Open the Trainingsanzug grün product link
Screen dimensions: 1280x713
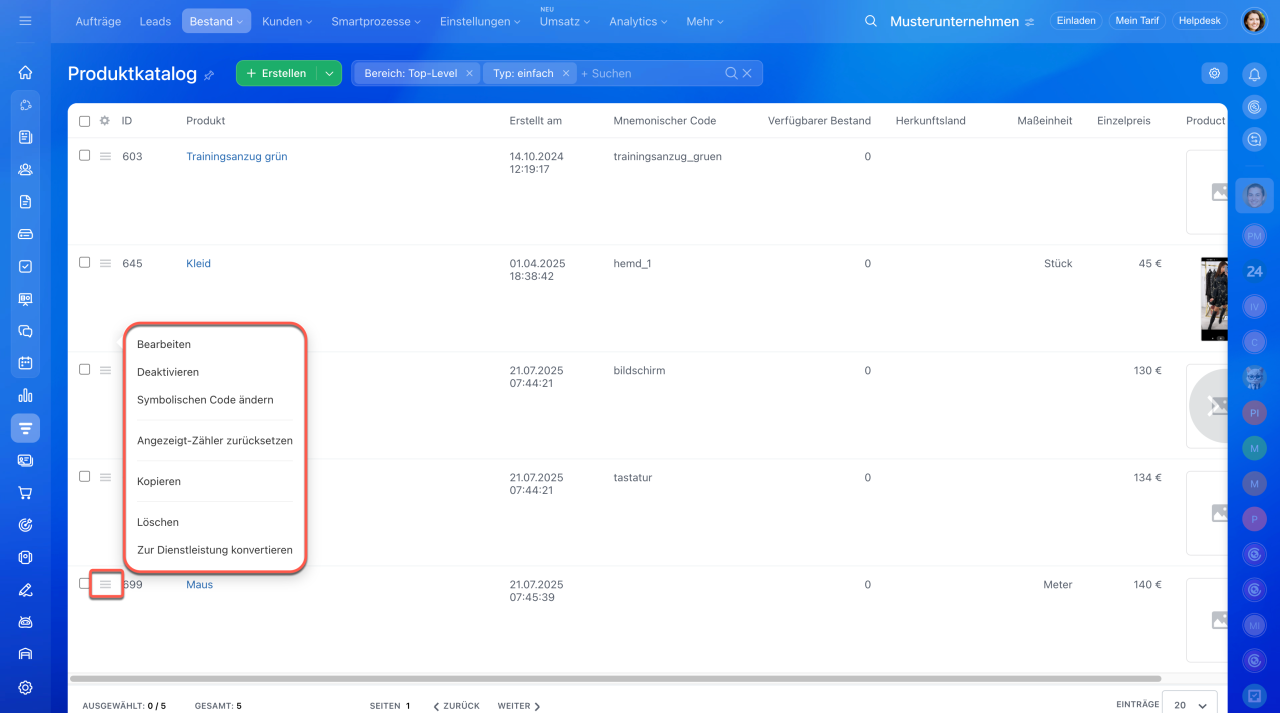tap(236, 156)
